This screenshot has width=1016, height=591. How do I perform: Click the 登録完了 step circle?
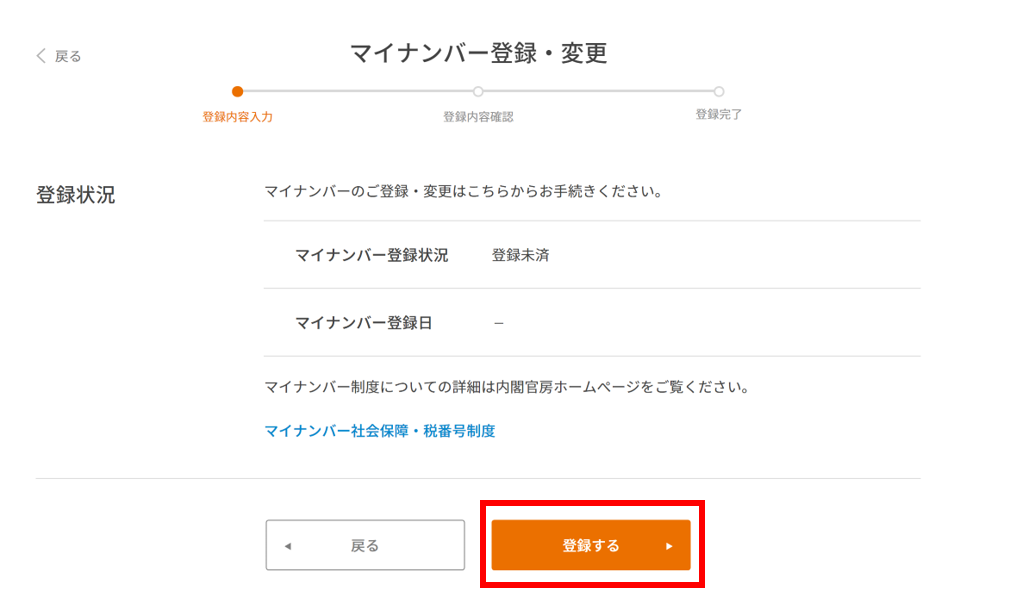[719, 92]
